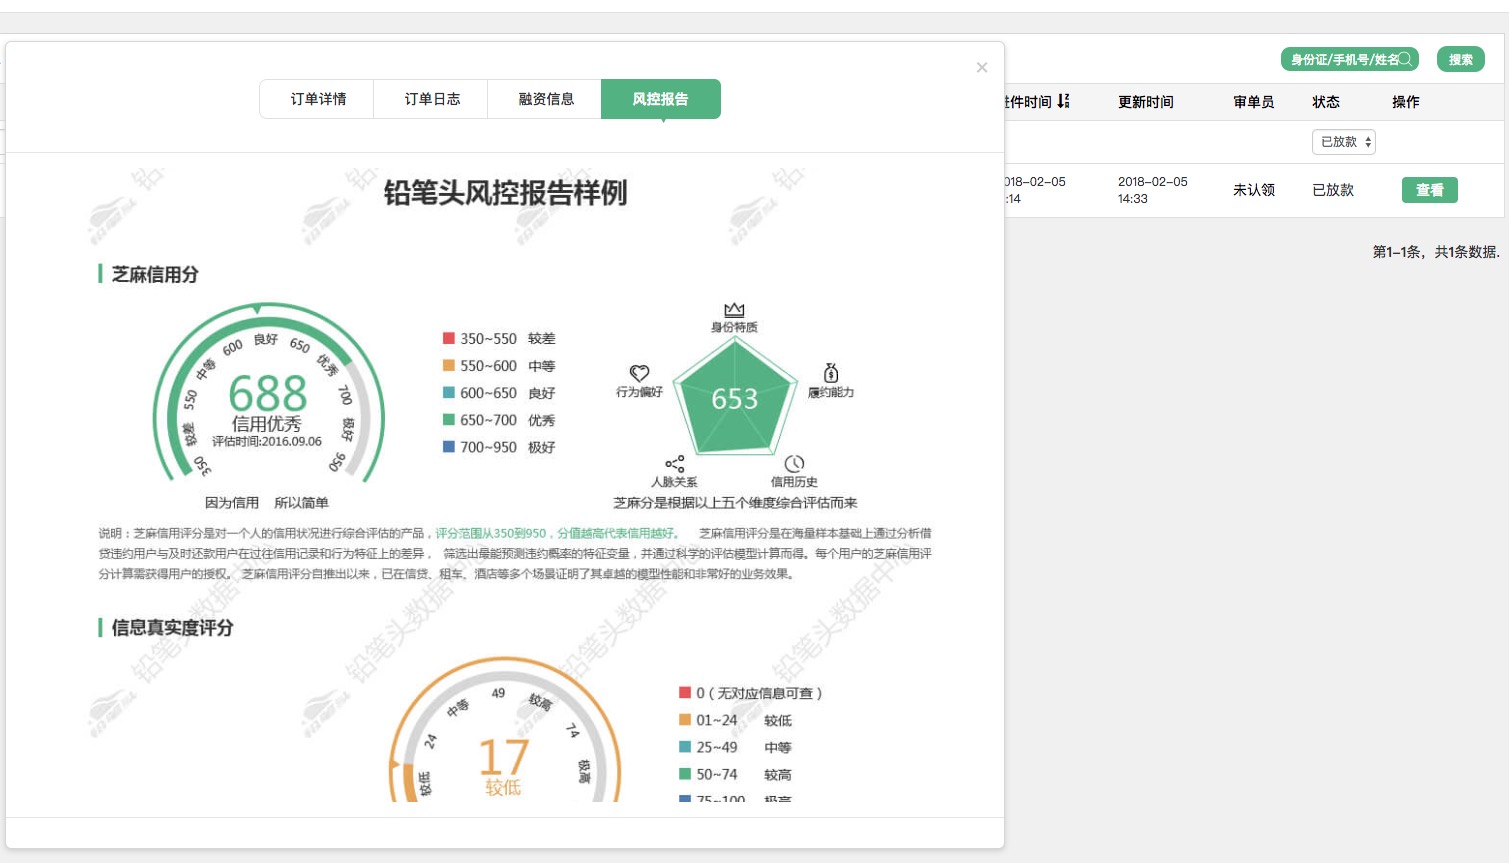
Task: Click the red 350~550 较差 swatch
Action: point(449,338)
